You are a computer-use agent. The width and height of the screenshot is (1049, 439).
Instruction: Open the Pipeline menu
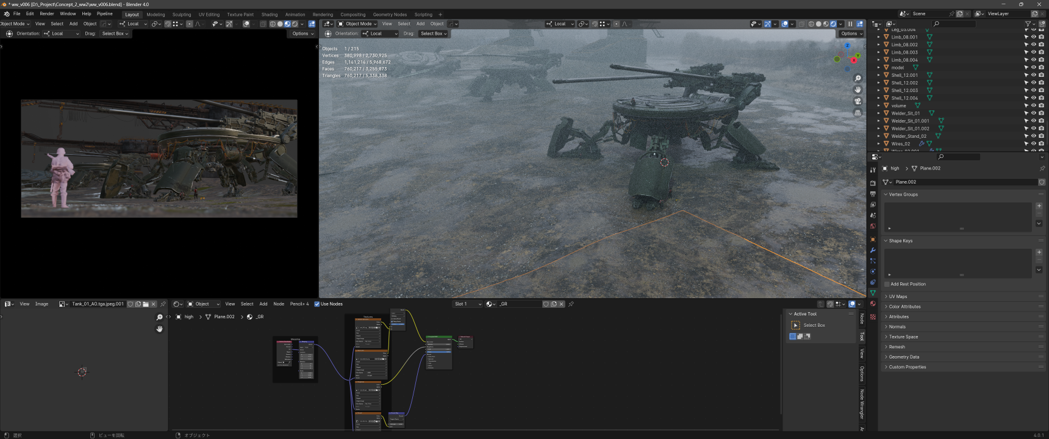(x=105, y=13)
